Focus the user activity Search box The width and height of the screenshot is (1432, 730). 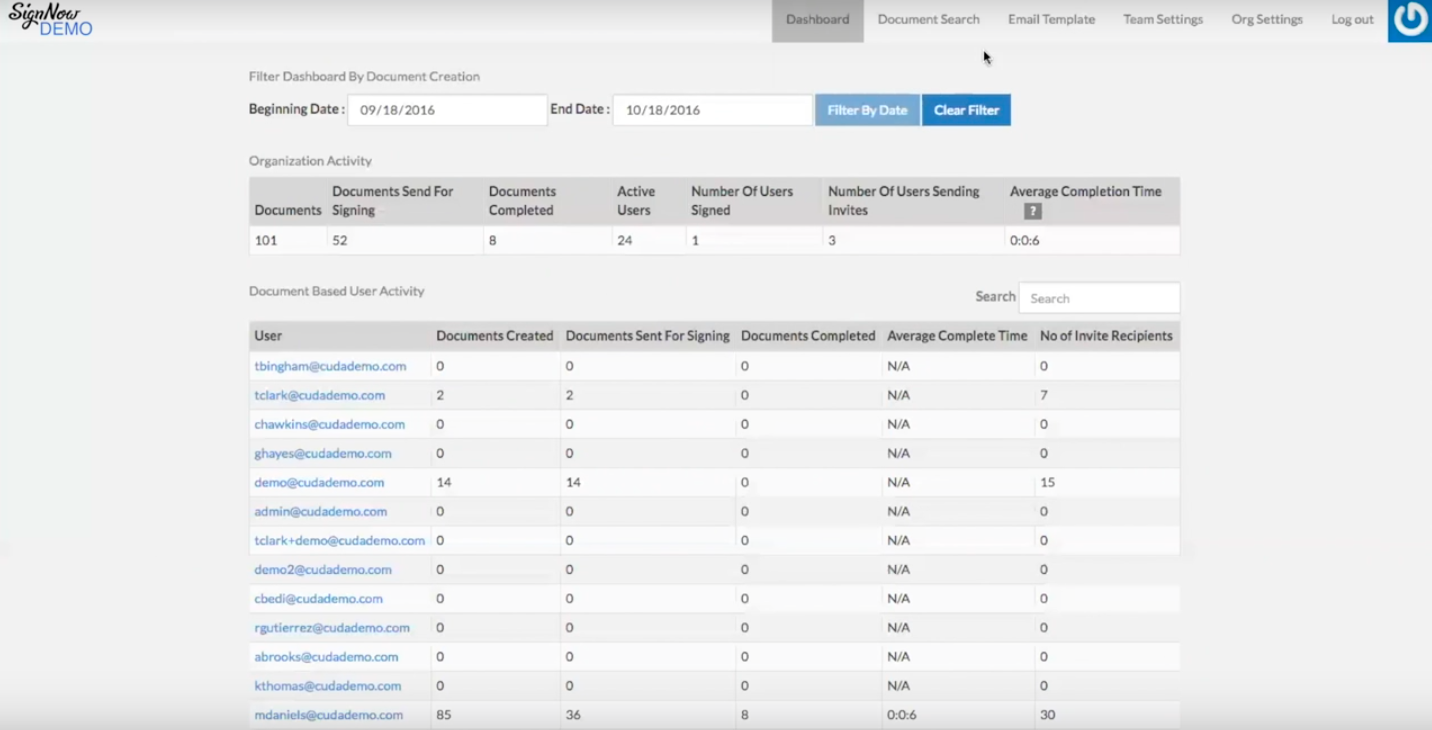point(1099,298)
